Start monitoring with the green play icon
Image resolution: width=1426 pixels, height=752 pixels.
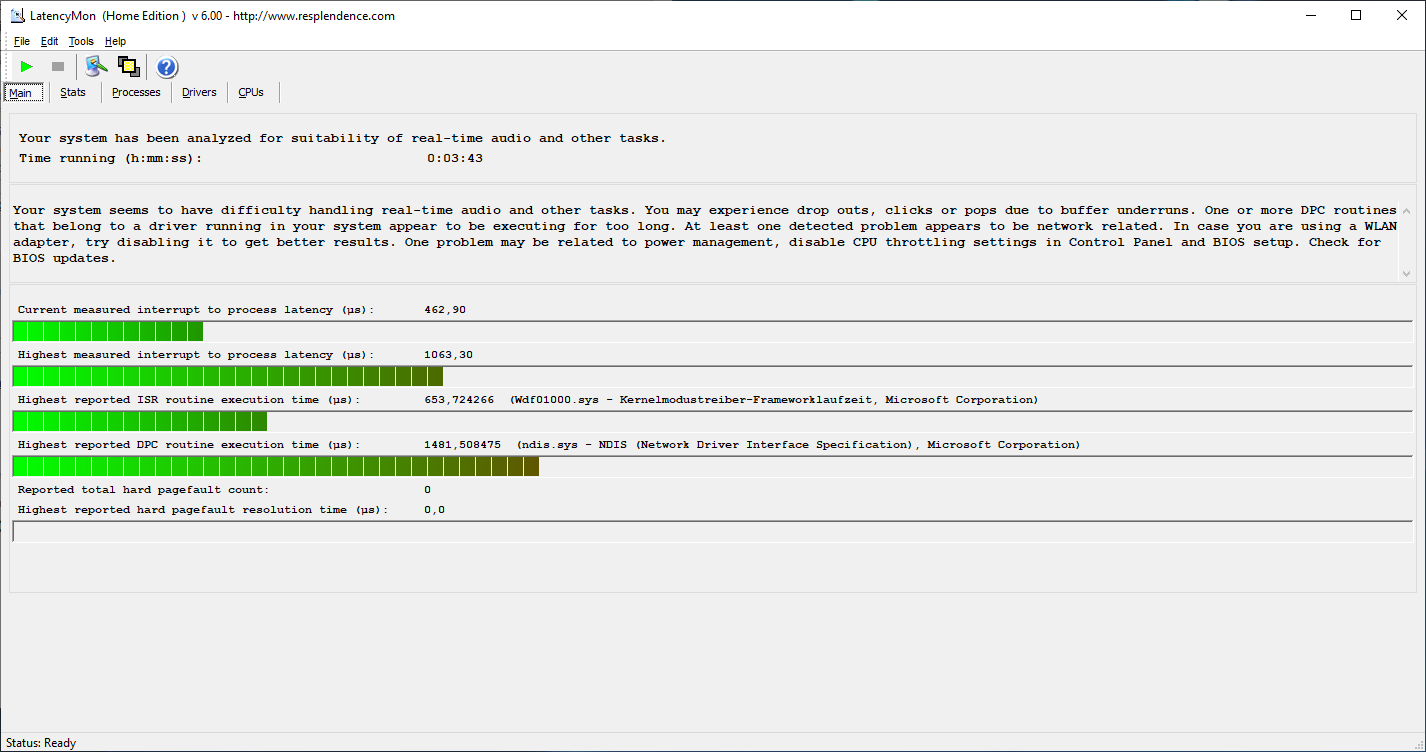pyautogui.click(x=27, y=67)
